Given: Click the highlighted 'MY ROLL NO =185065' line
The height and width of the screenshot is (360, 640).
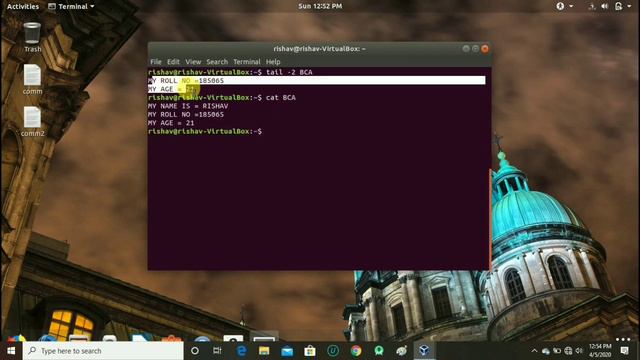Looking at the screenshot, I should coord(317,80).
